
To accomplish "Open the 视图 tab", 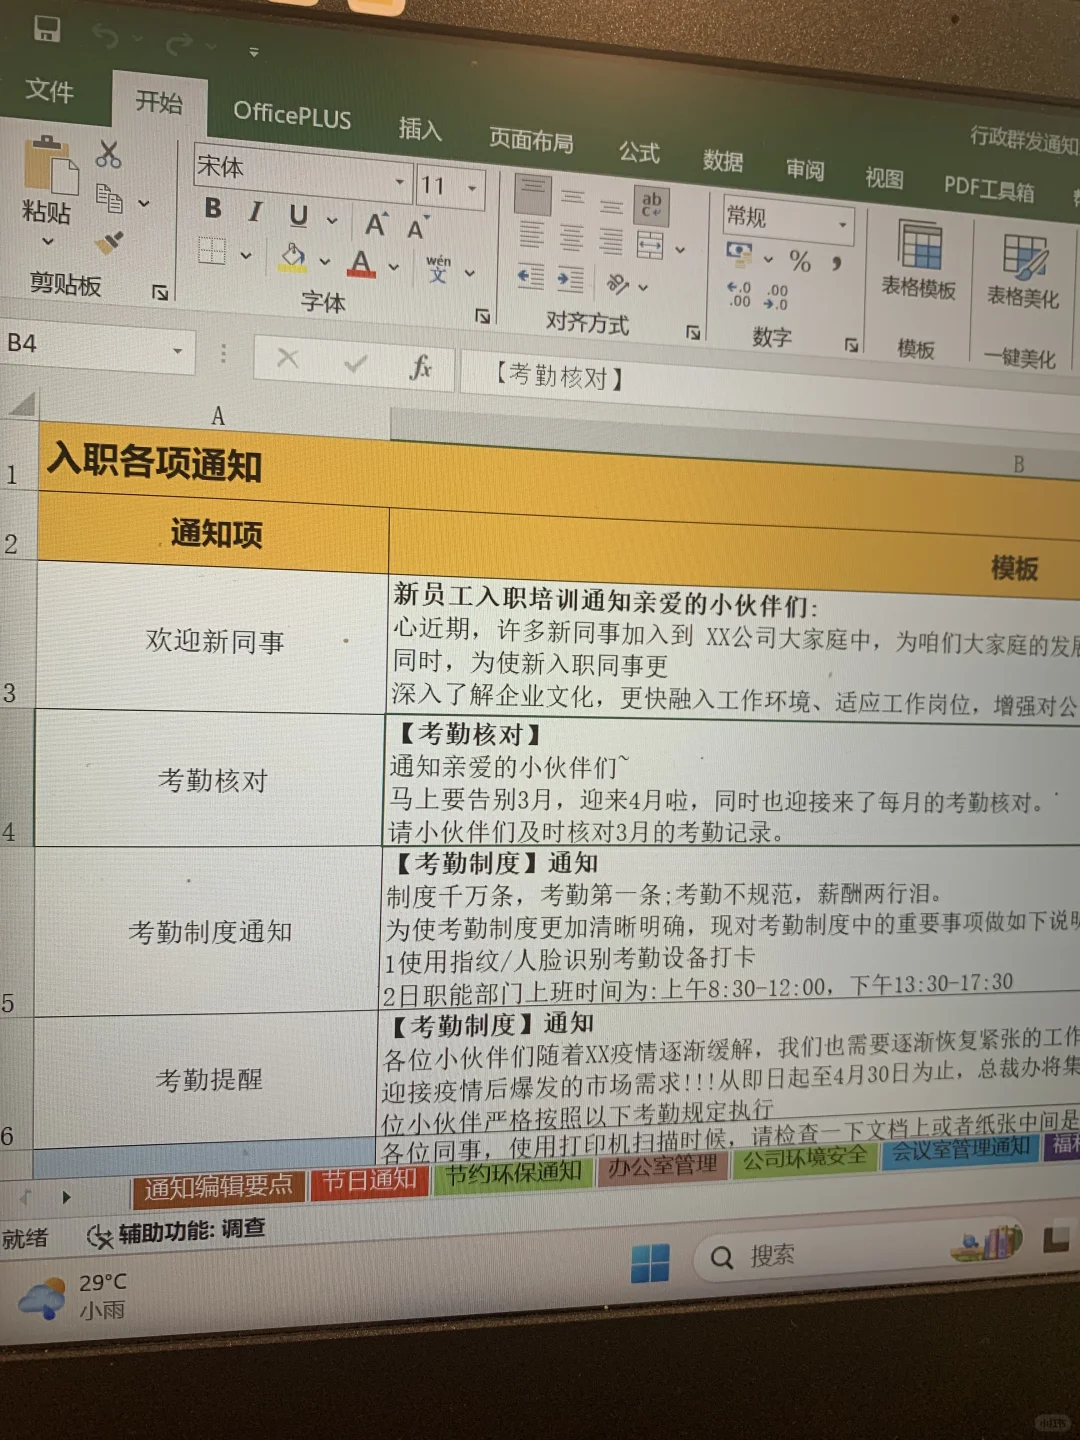I will 884,178.
